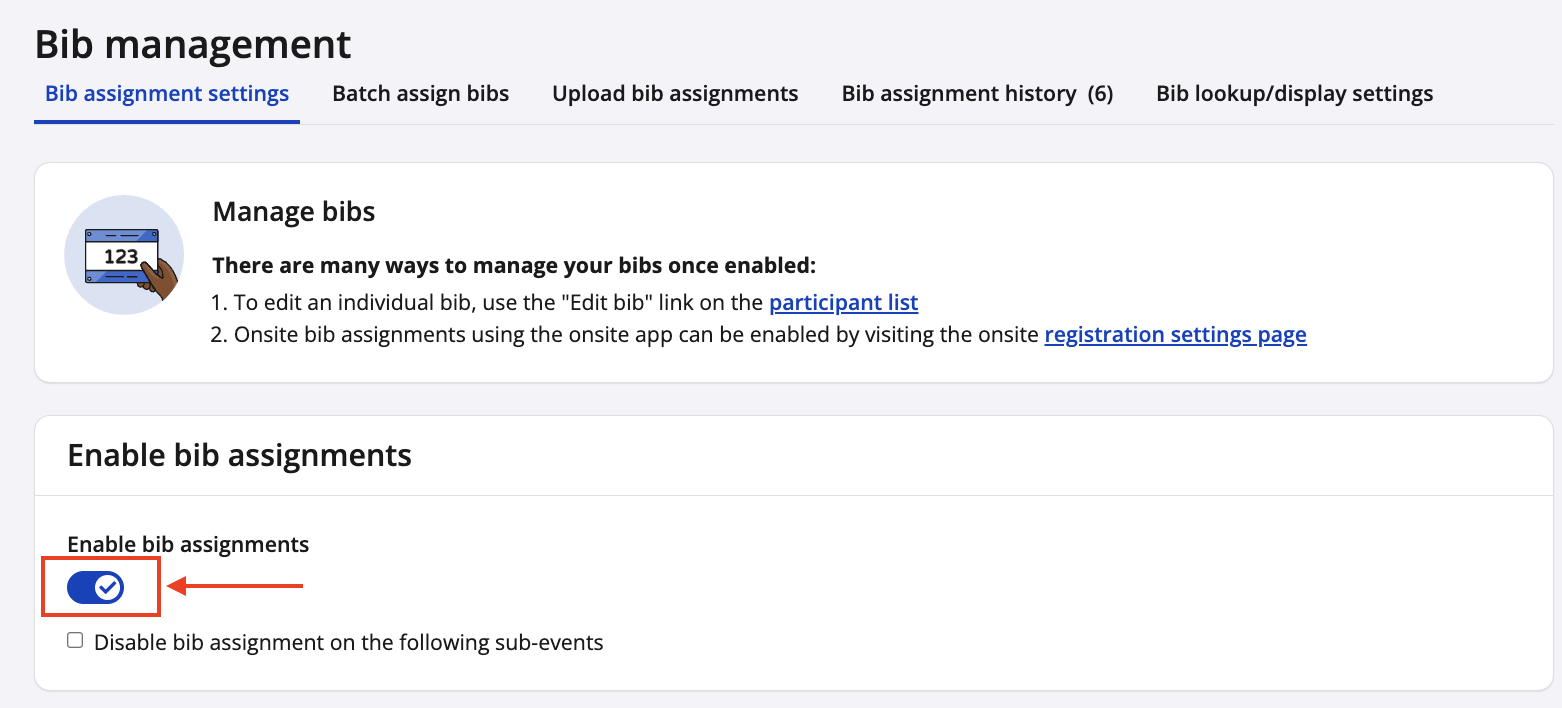Click the bold "There are many ways" text
The image size is (1562, 708).
coord(514,267)
